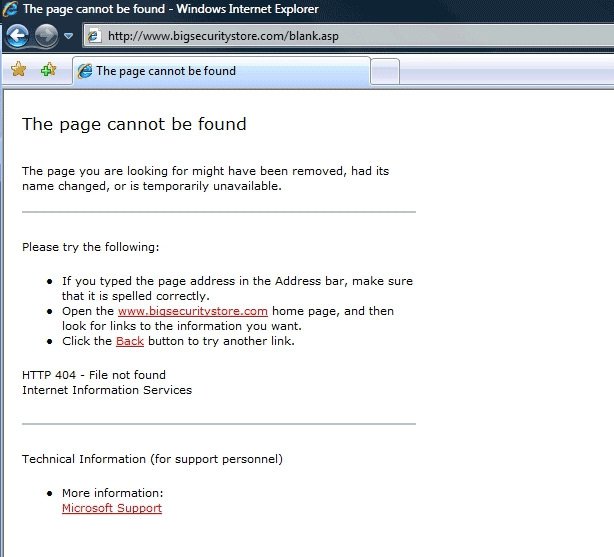Click Internet Explorer icon on the tab
The image size is (614, 557).
85,71
